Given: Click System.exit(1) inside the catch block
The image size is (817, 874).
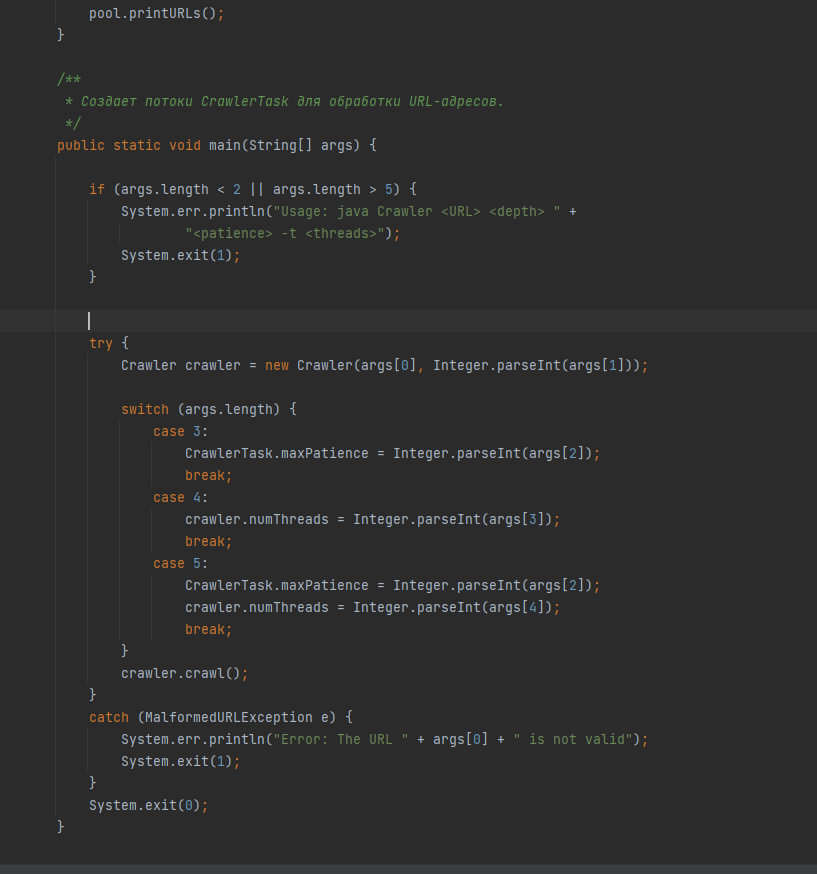Looking at the screenshot, I should [181, 762].
